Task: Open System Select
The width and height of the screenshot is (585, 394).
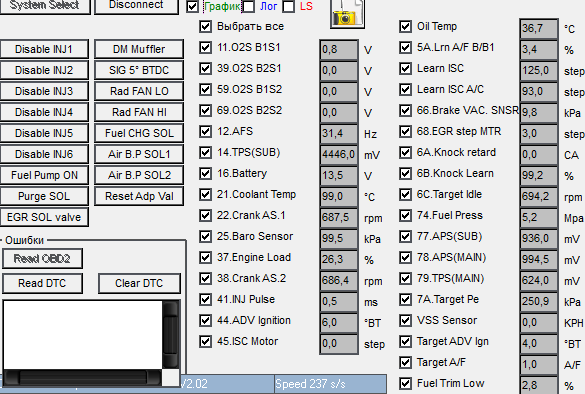Action: tap(44, 6)
